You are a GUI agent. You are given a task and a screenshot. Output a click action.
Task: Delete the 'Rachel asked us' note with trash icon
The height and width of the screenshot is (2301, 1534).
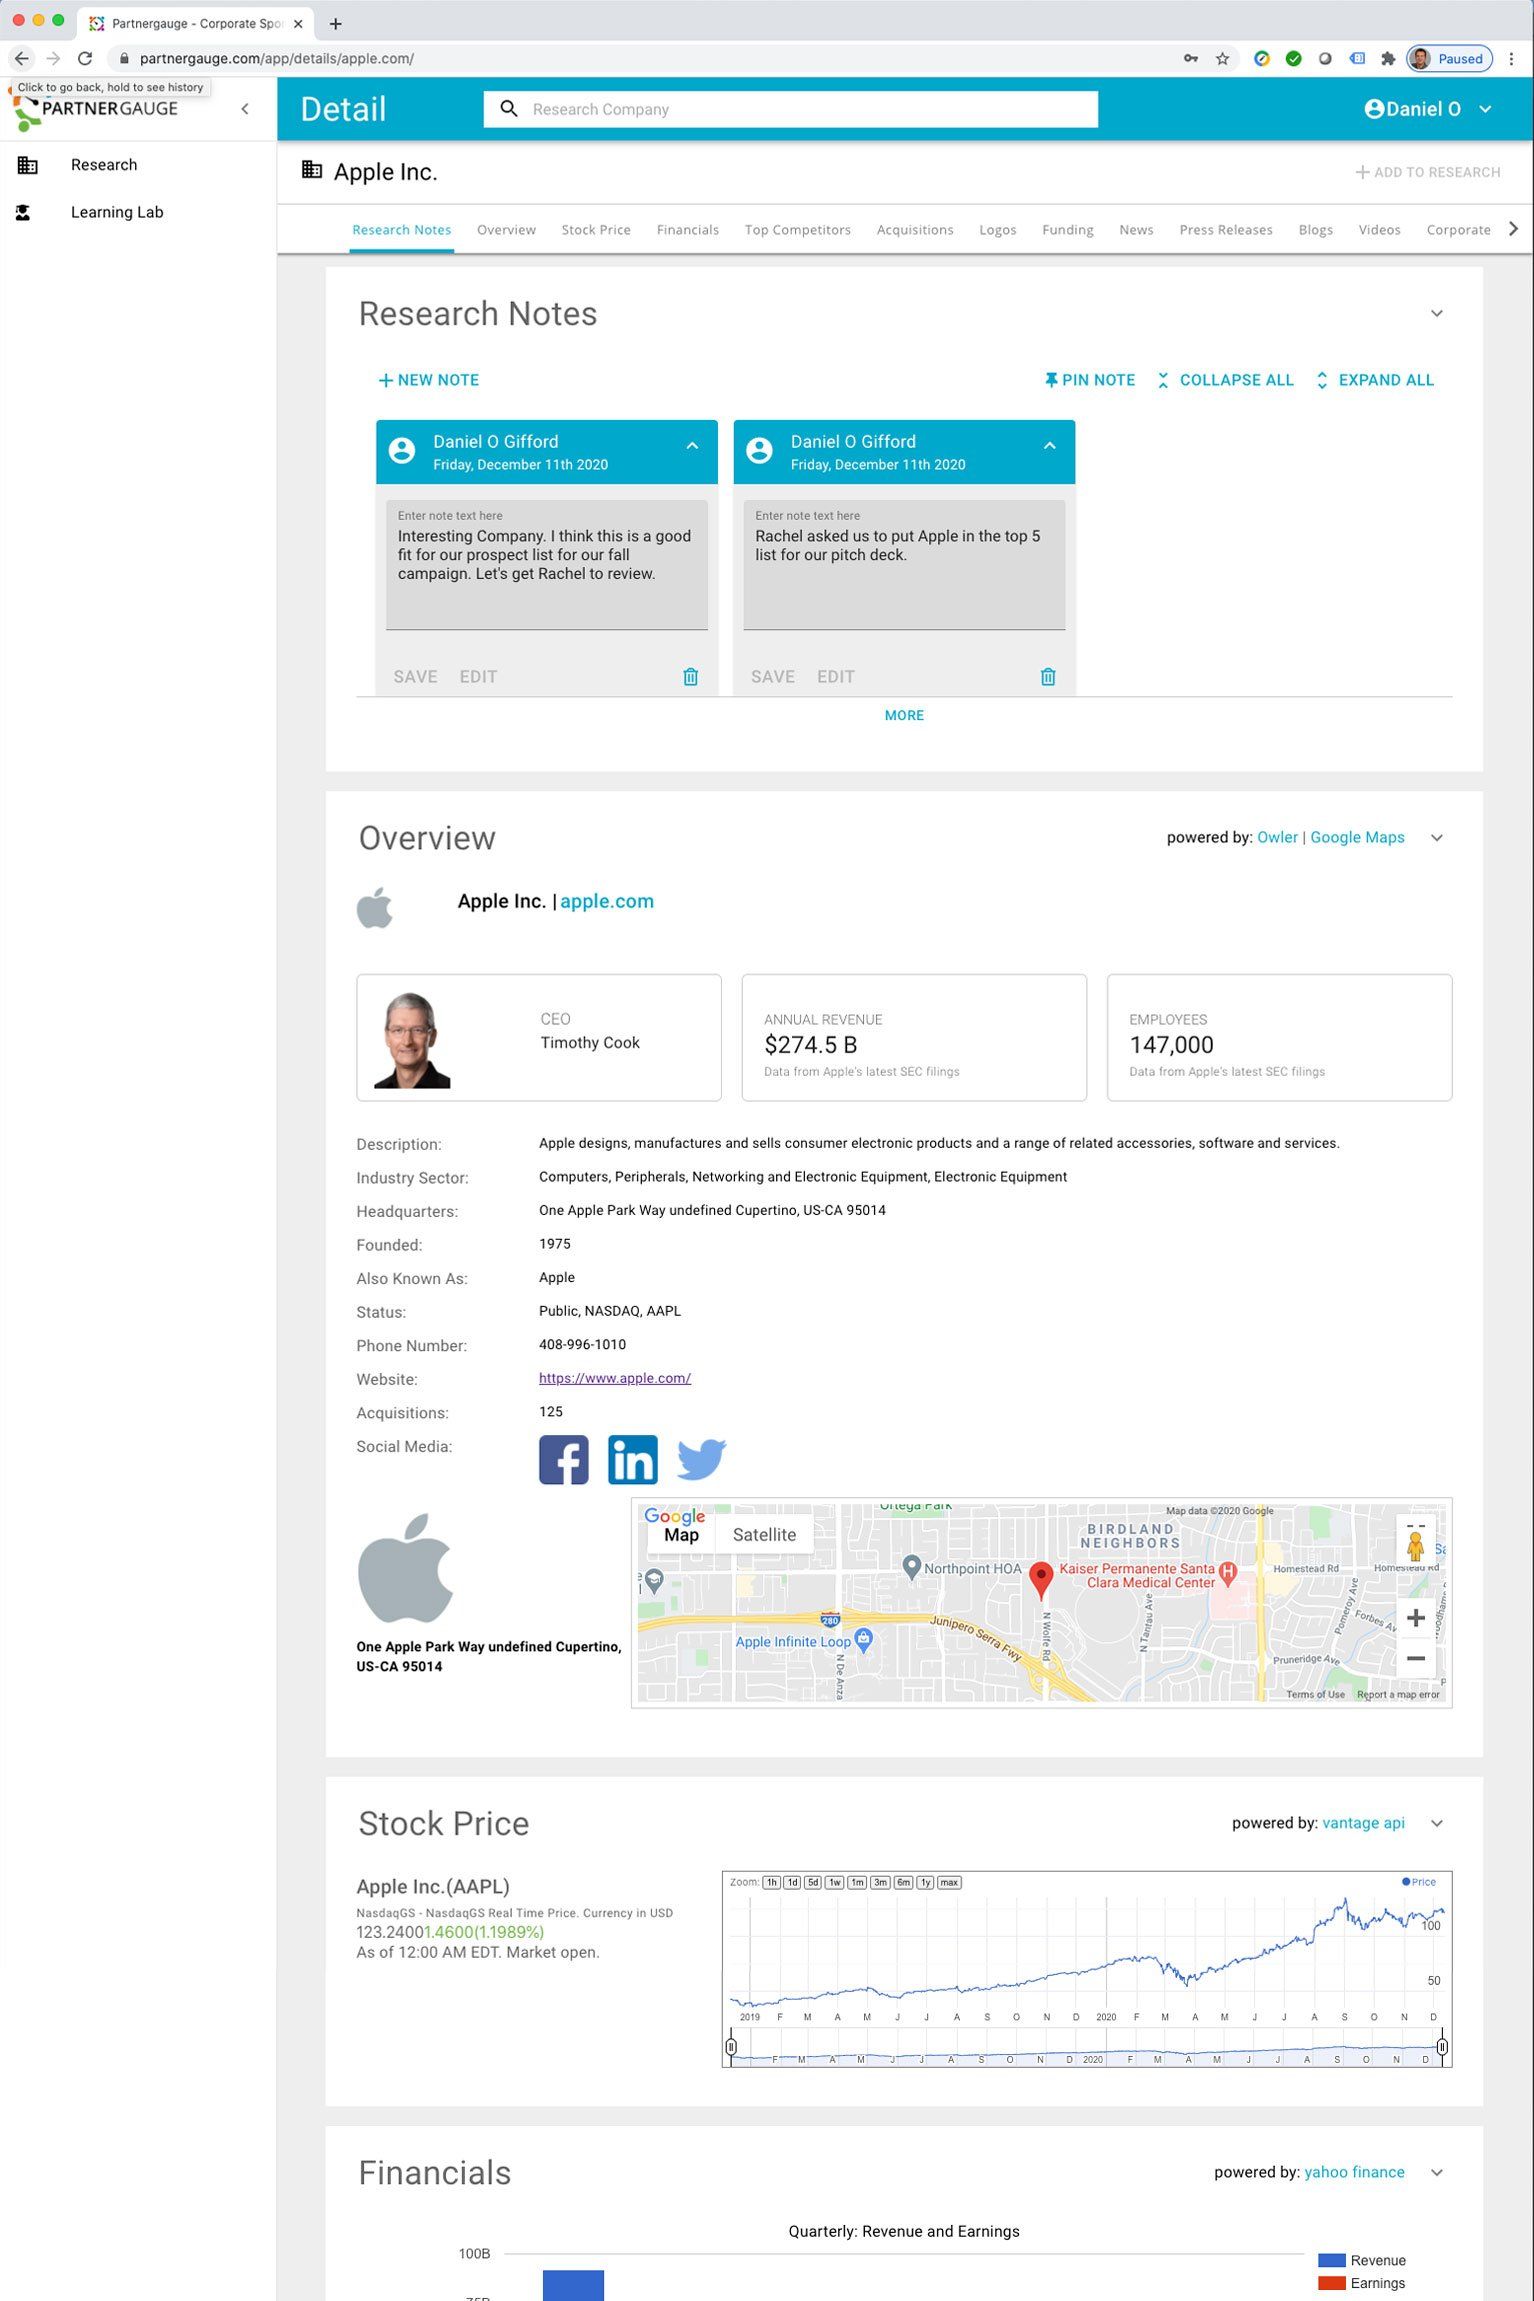click(1048, 677)
